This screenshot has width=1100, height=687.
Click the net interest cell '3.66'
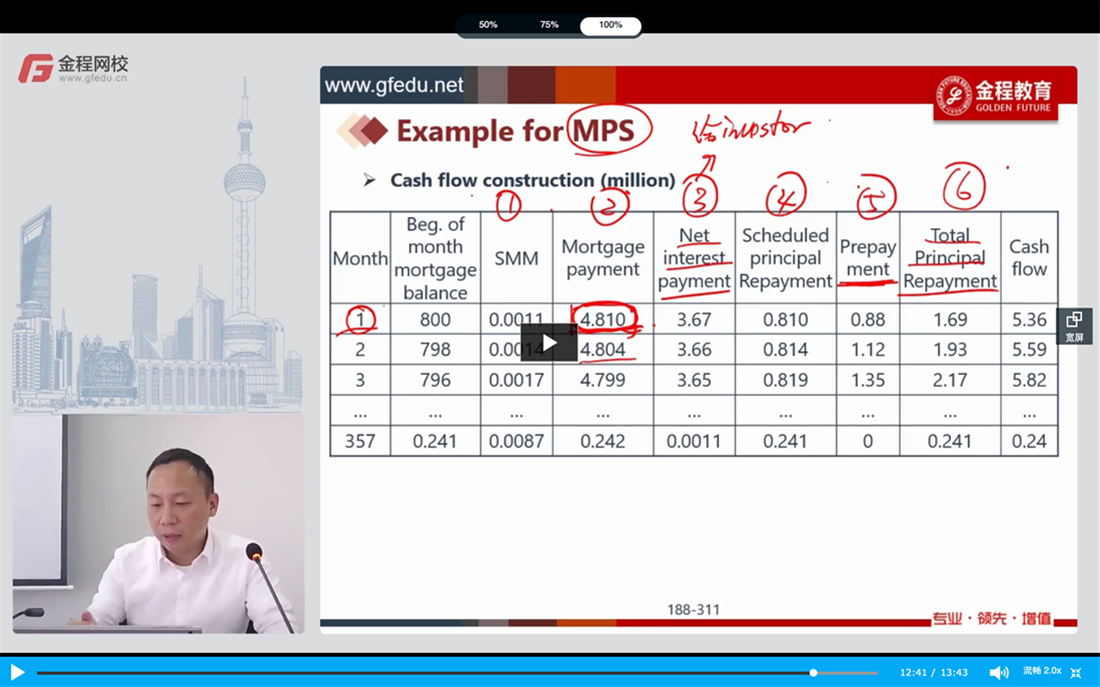coord(694,349)
